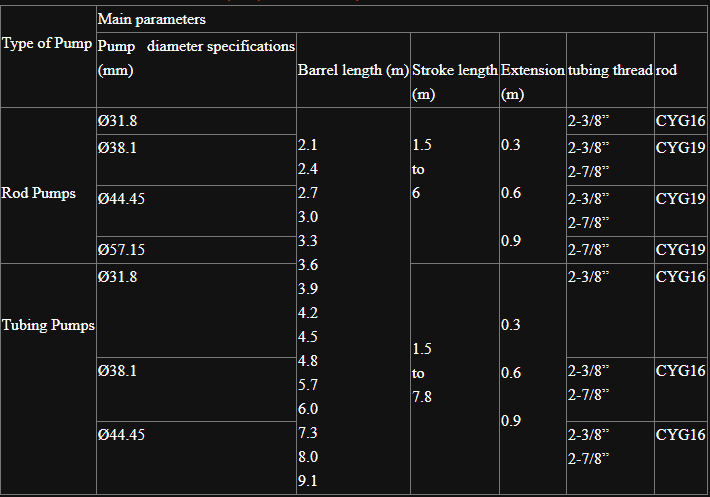This screenshot has height=497, width=710.
Task: Click the "Stroke length" column header
Action: click(454, 70)
